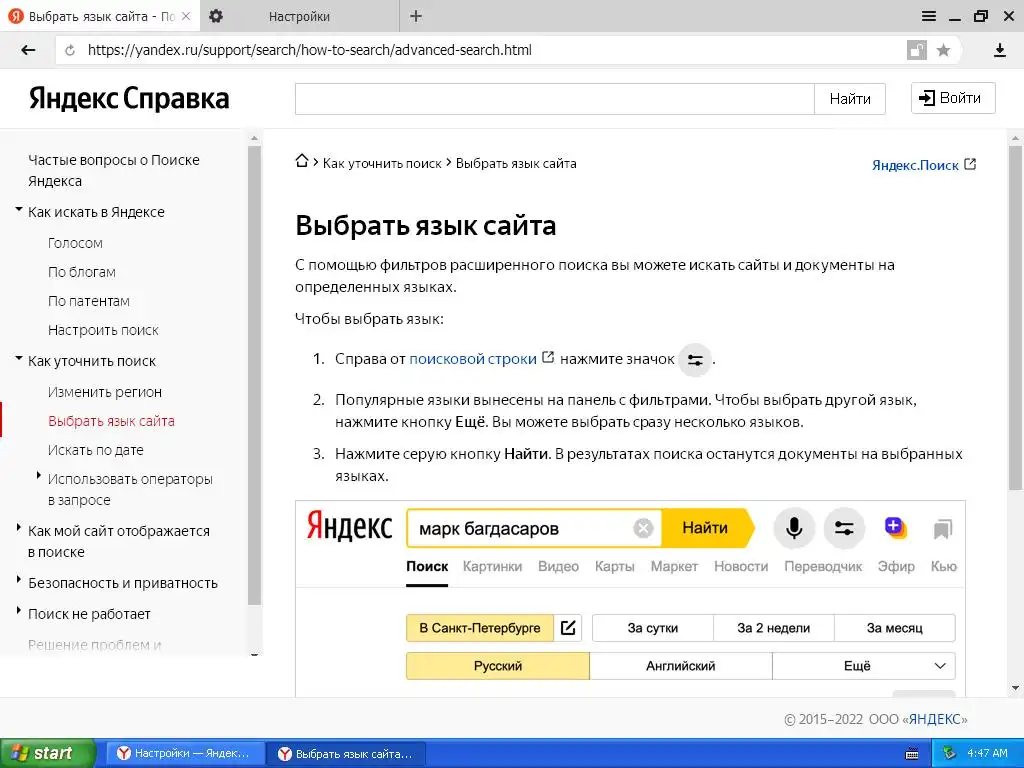Viewport: 1024px width, 768px height.
Task: Open the Ещё languages dropdown
Action: click(x=863, y=666)
